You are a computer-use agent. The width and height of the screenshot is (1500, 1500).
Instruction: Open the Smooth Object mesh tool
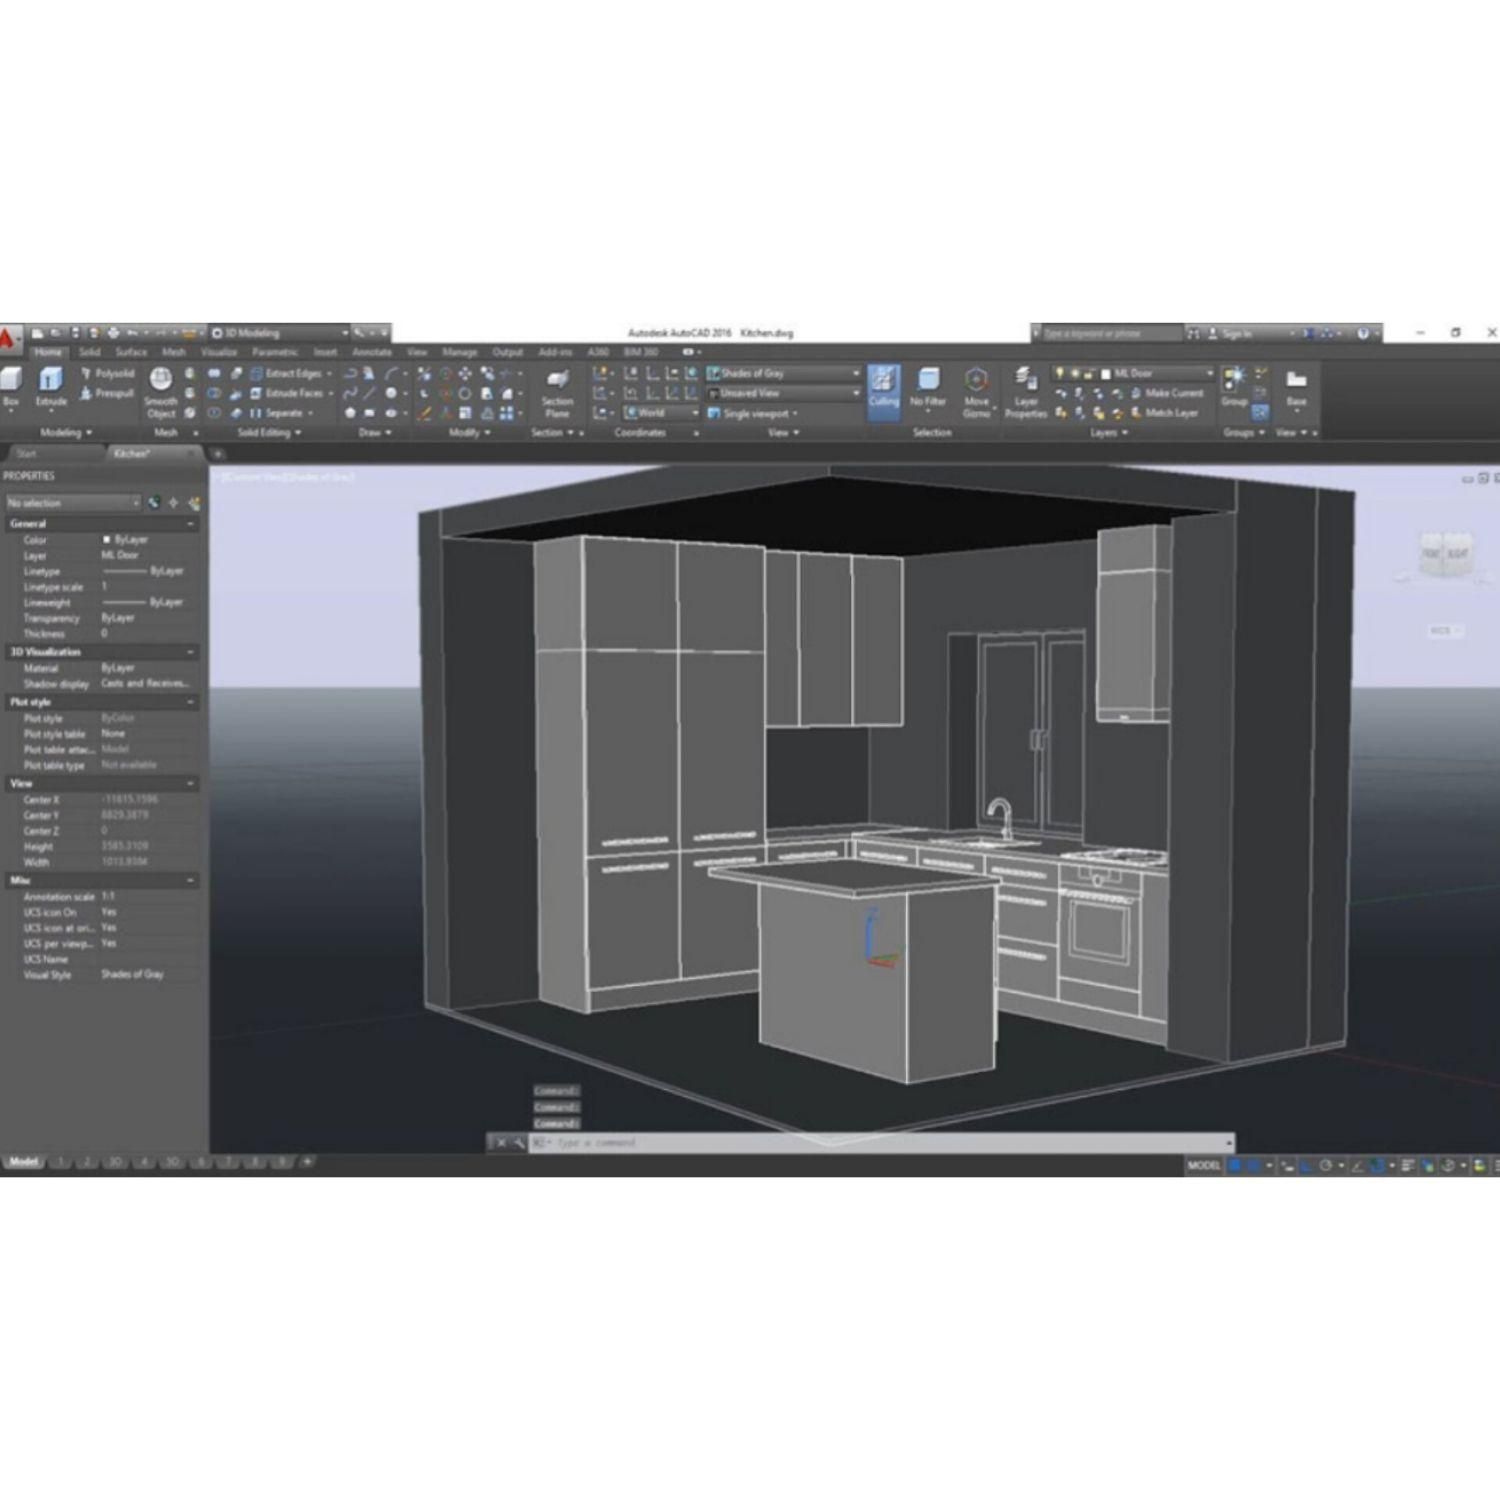(x=161, y=391)
